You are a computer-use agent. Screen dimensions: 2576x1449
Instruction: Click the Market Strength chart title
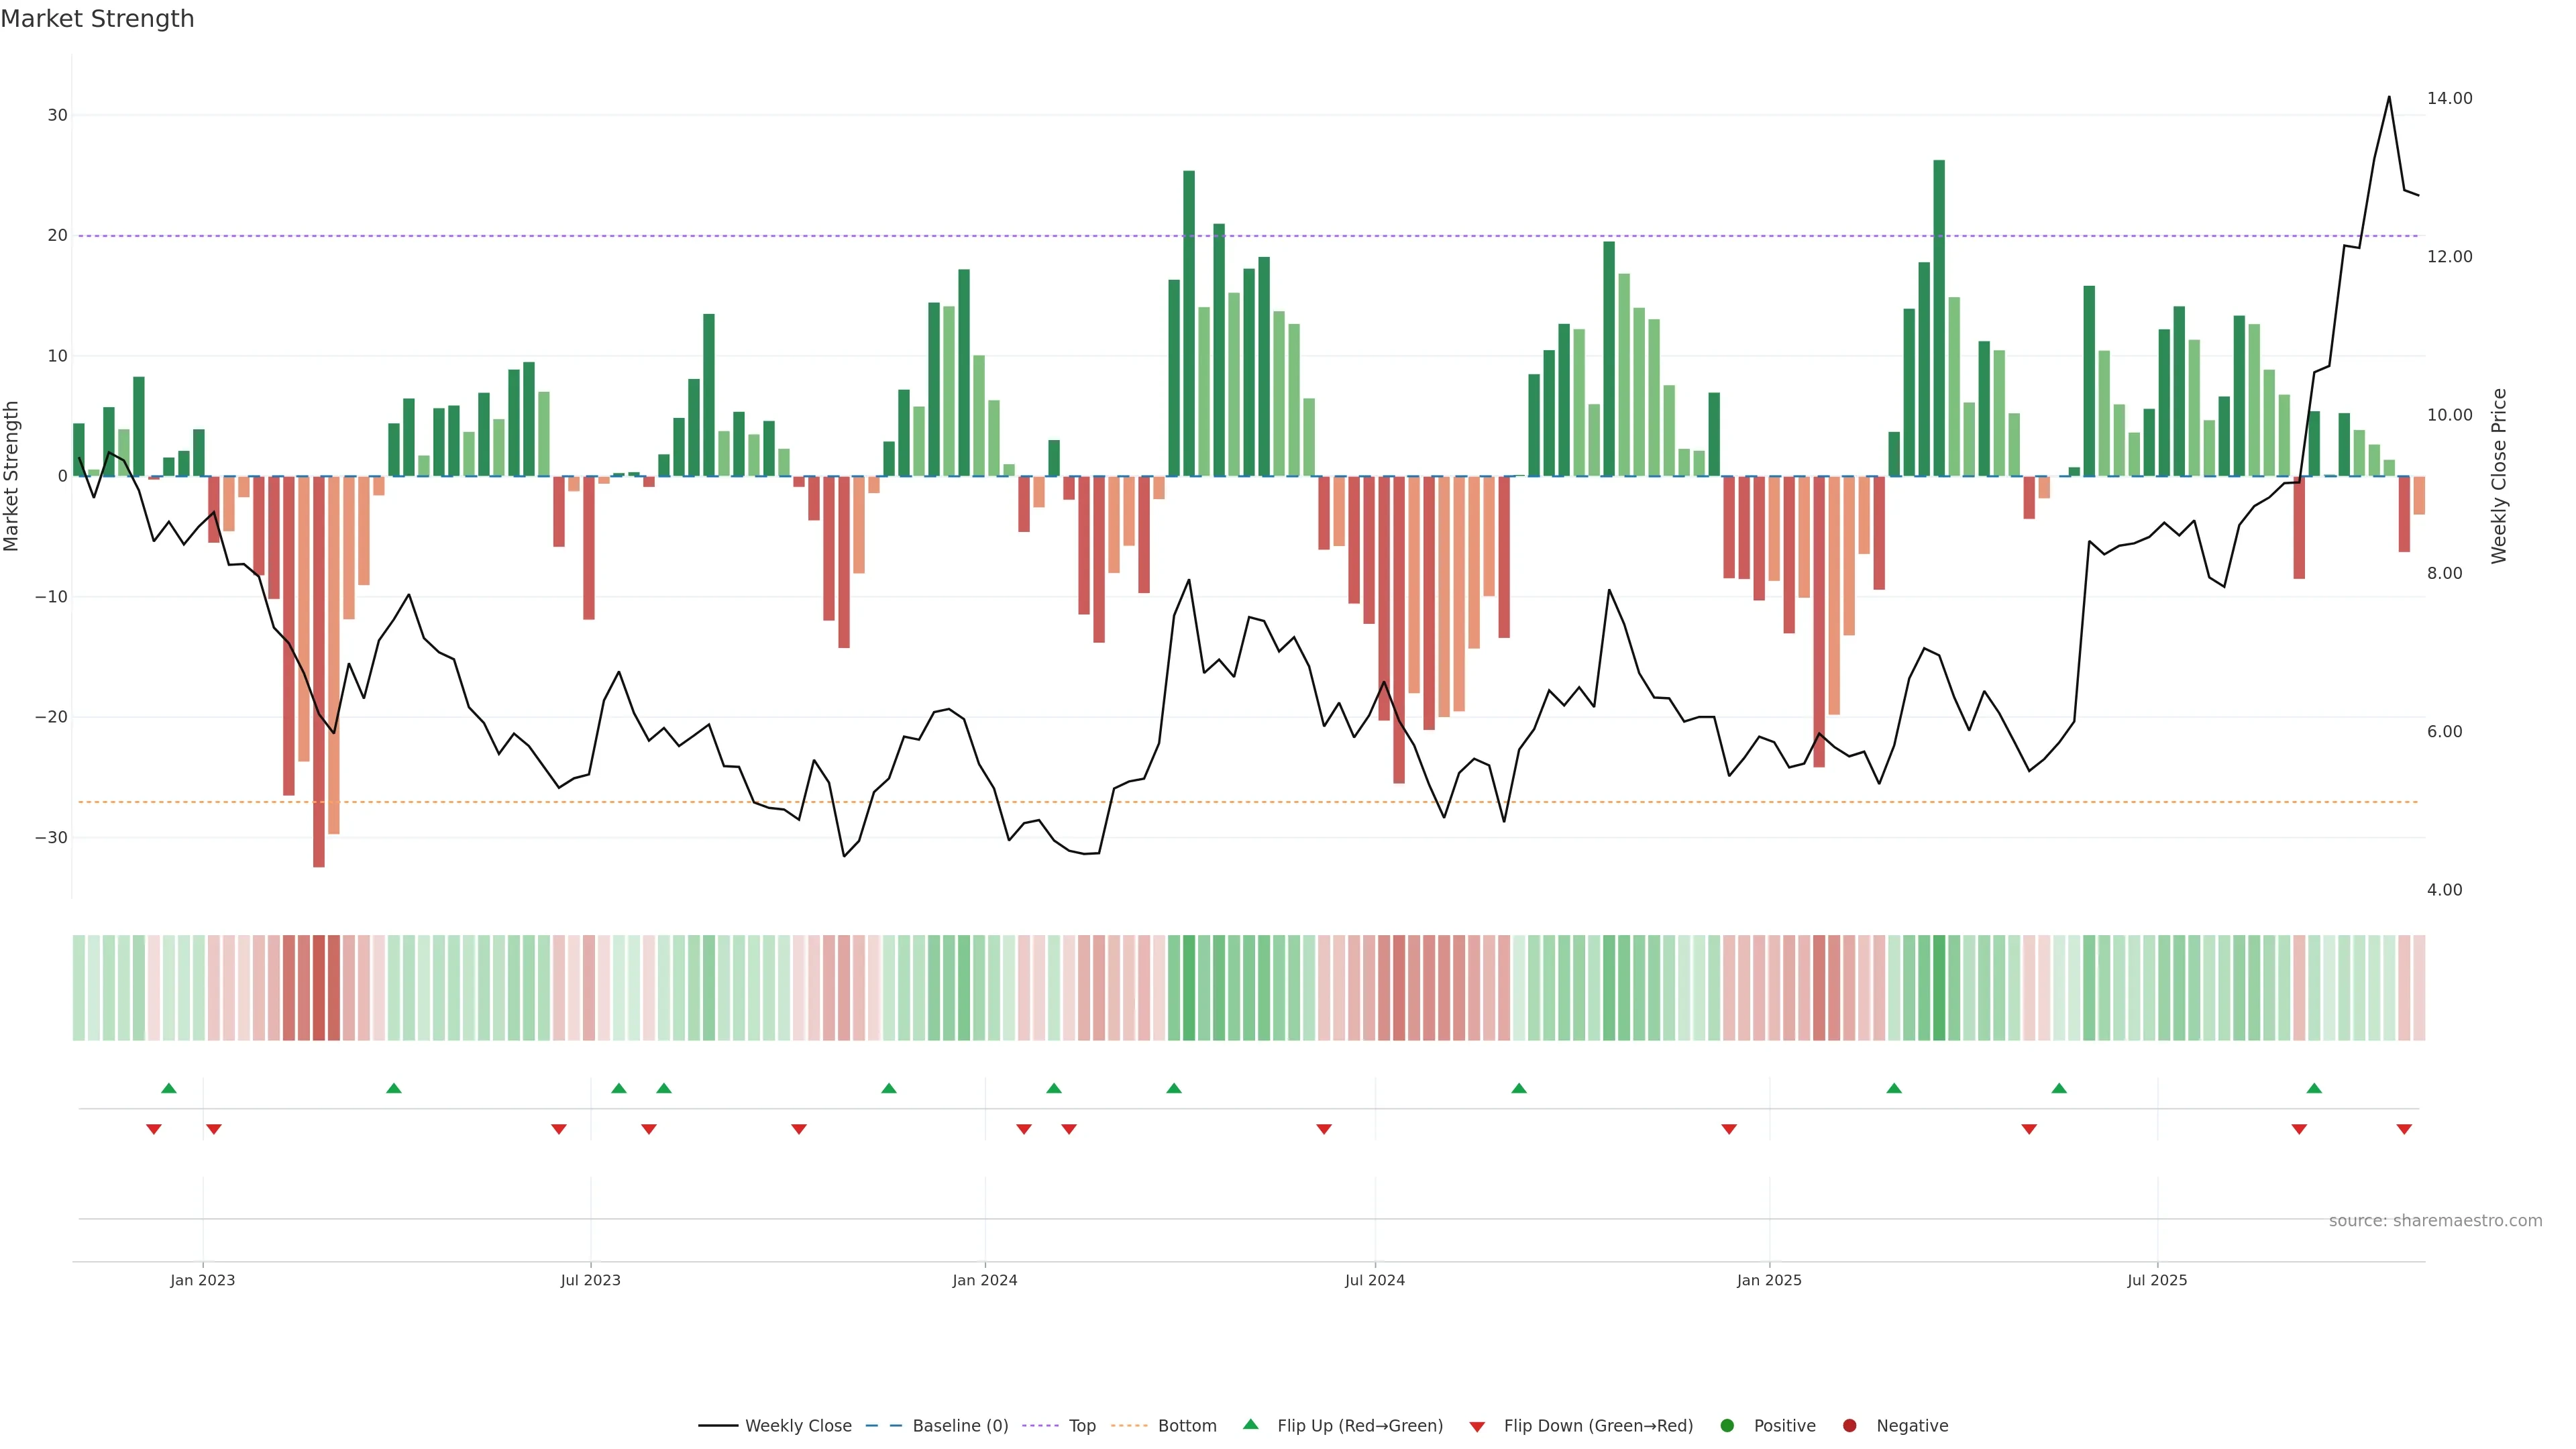click(97, 19)
